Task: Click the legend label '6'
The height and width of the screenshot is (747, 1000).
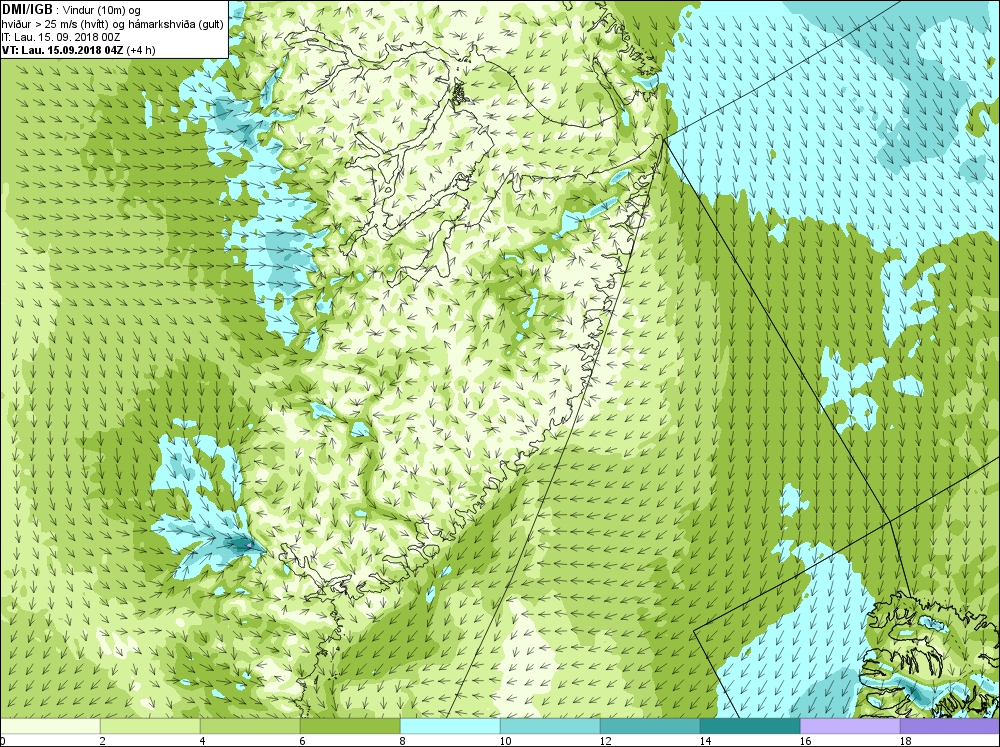Action: [x=302, y=741]
